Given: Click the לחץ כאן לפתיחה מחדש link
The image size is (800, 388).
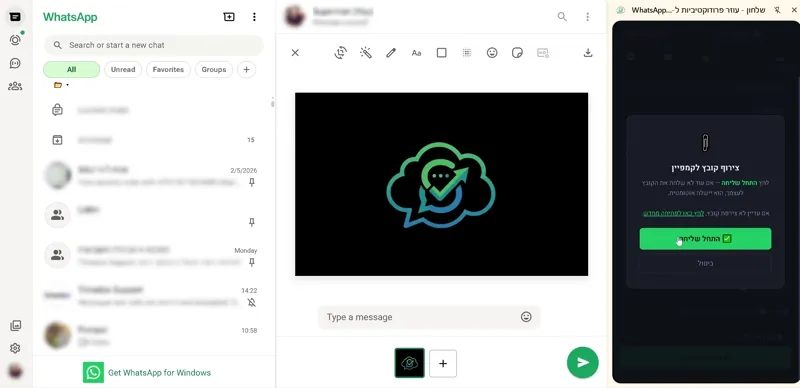Looking at the screenshot, I should coord(673,213).
